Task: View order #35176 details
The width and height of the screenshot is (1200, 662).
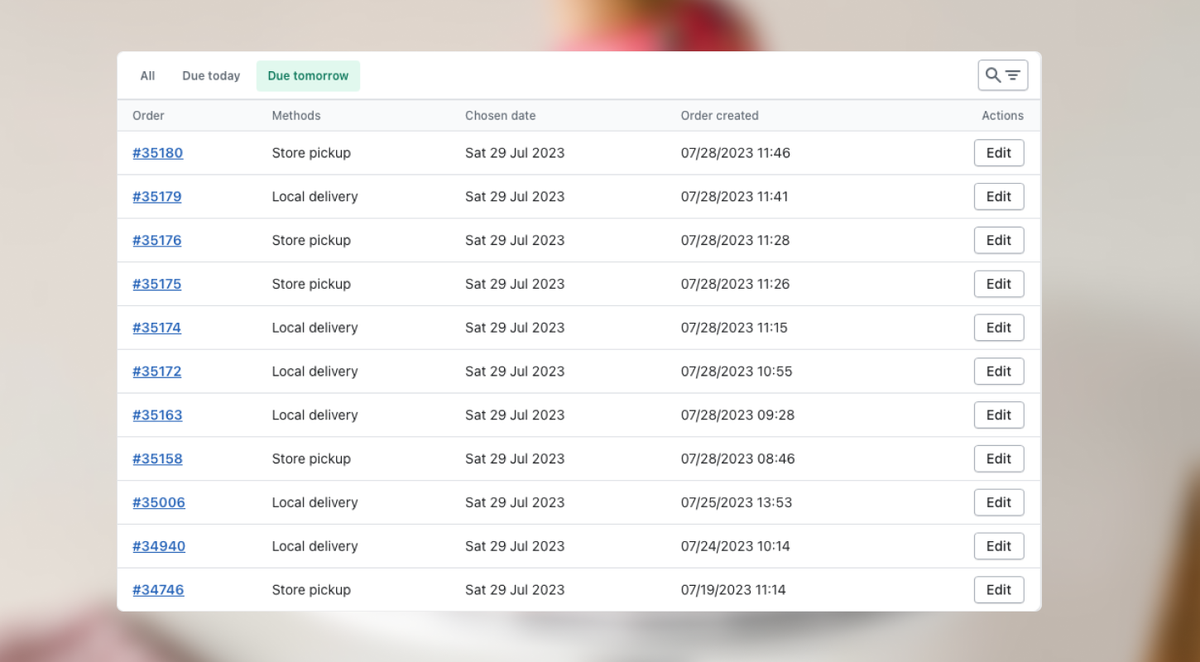Action: [x=157, y=240]
